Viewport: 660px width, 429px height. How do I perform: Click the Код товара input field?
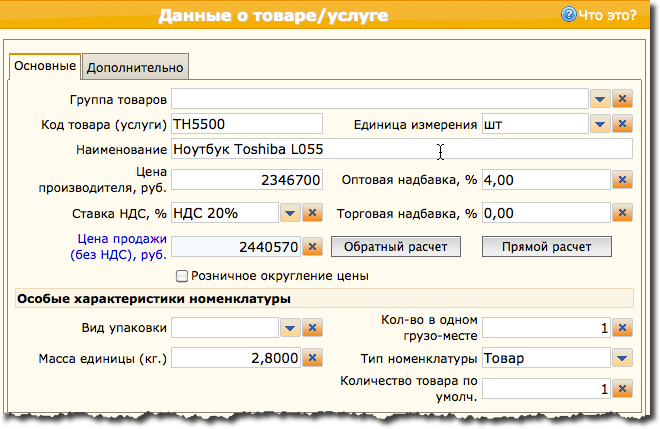click(x=246, y=124)
